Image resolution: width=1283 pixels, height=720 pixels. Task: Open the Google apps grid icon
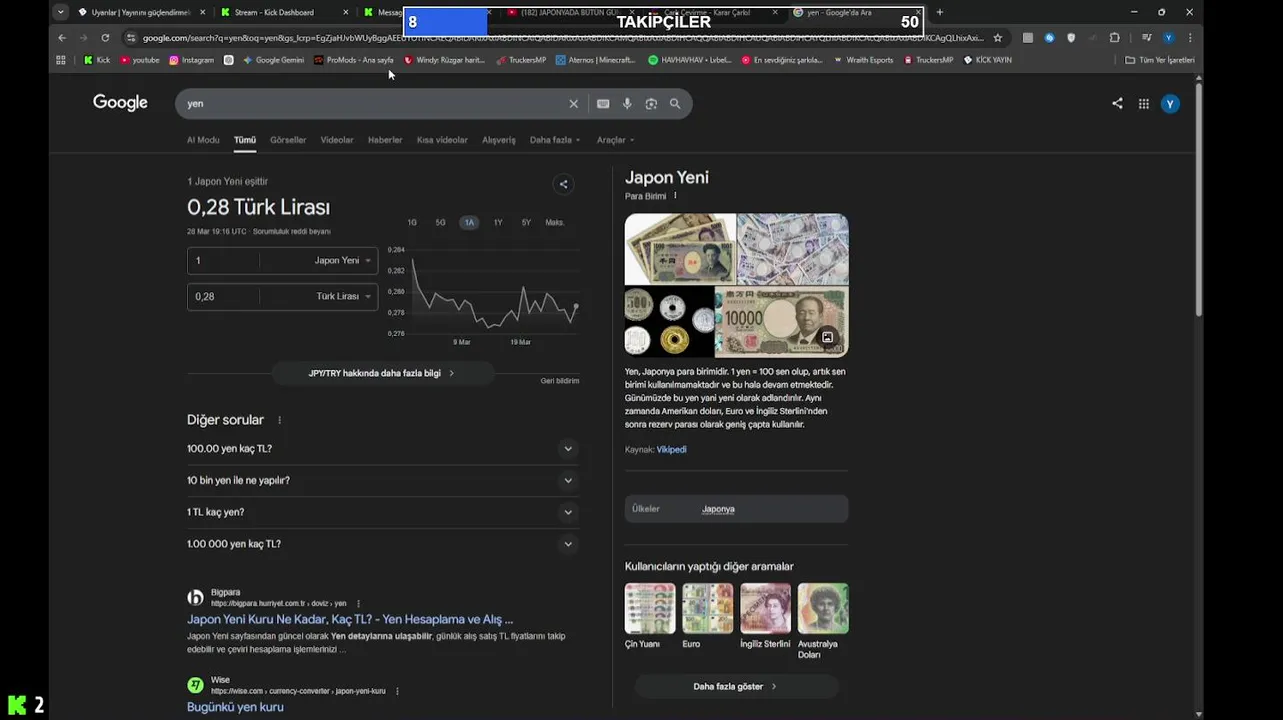tap(1143, 104)
